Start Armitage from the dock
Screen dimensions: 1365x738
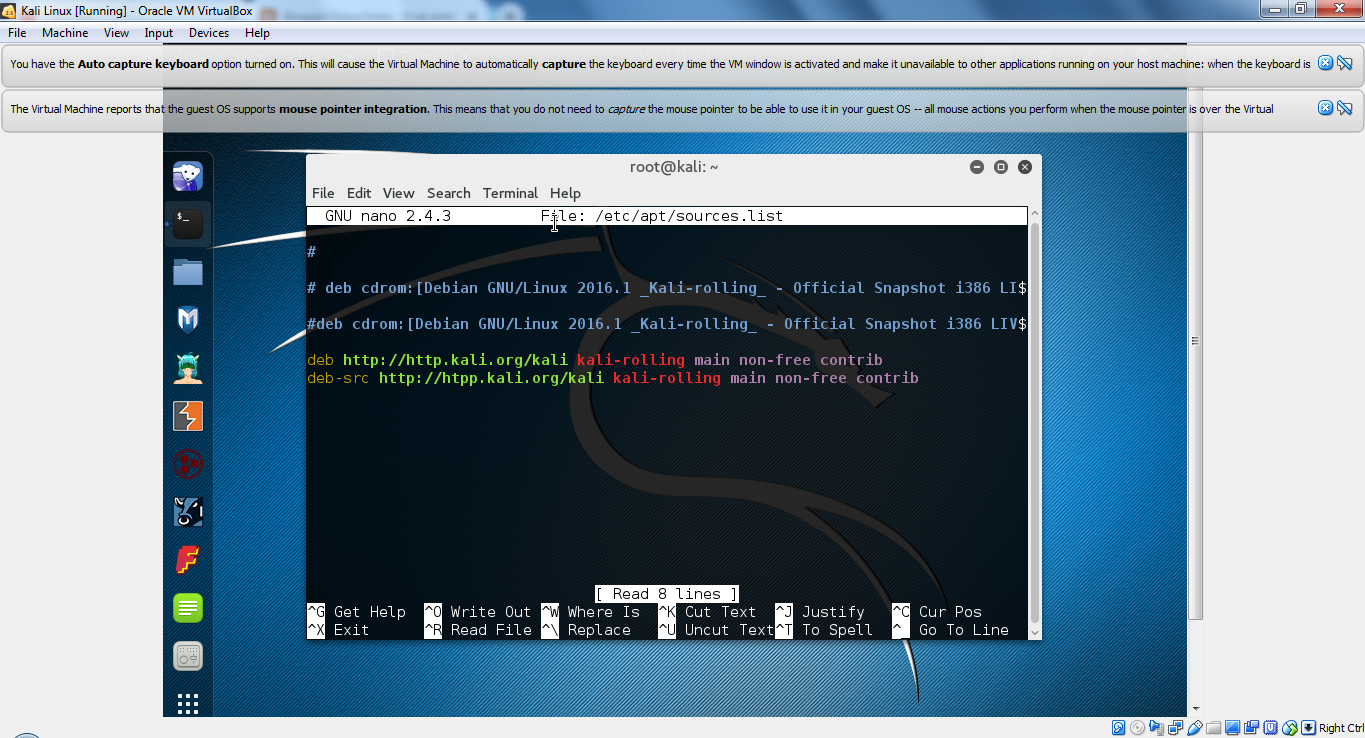click(x=187, y=366)
